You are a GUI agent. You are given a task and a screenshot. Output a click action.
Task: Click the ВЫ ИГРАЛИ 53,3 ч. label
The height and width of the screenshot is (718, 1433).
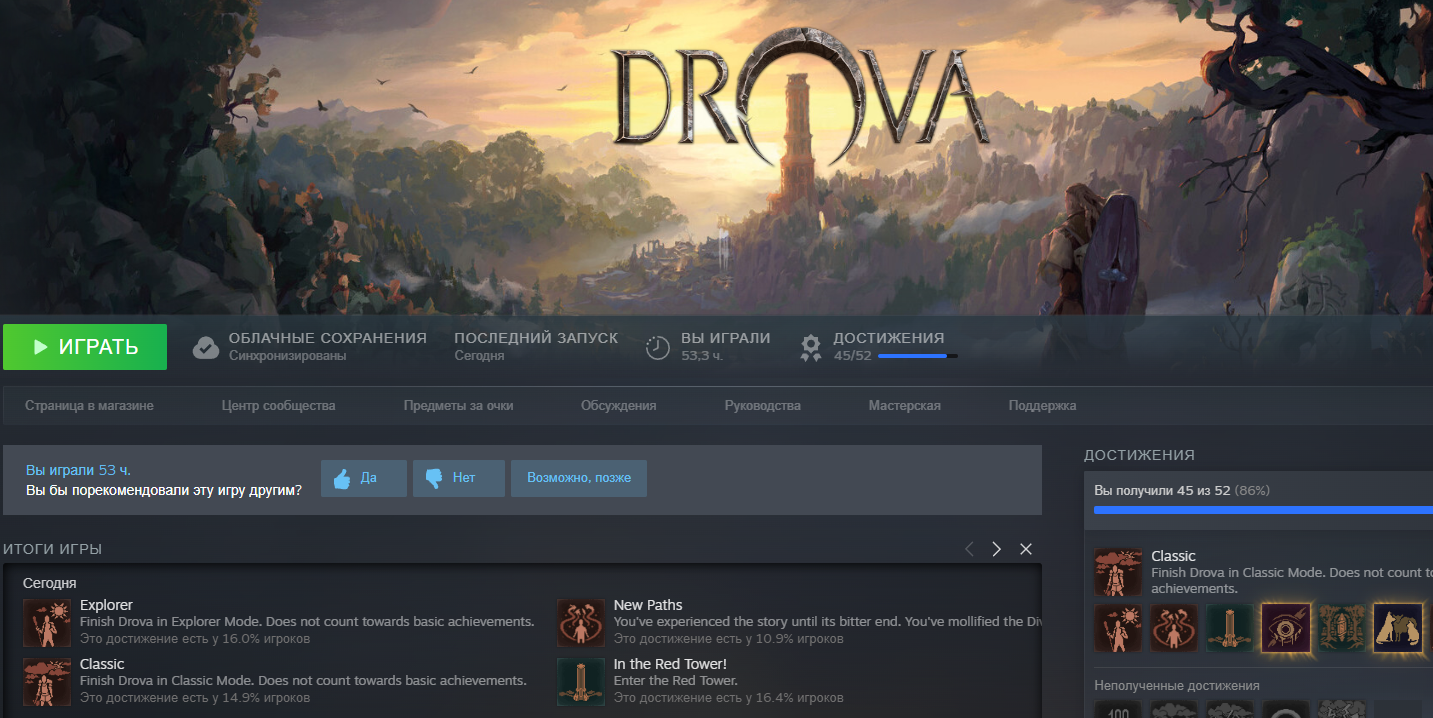point(725,346)
